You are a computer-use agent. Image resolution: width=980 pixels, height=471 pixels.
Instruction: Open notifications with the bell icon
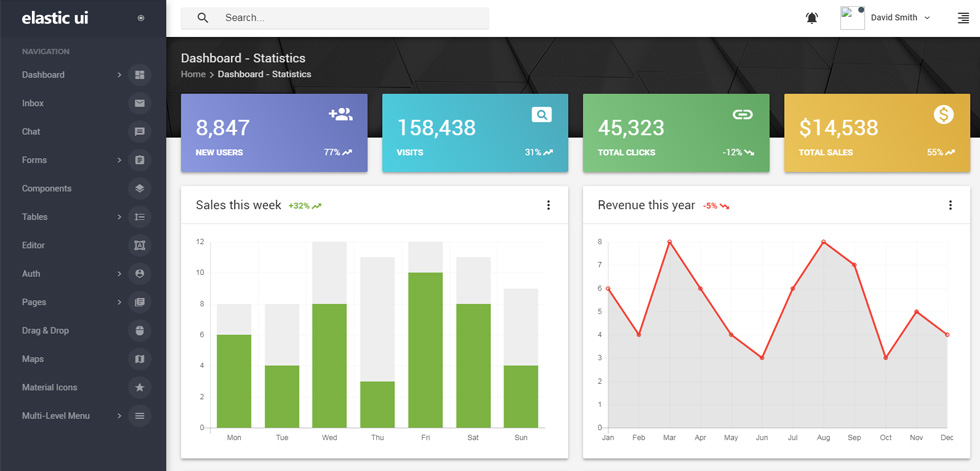click(811, 18)
